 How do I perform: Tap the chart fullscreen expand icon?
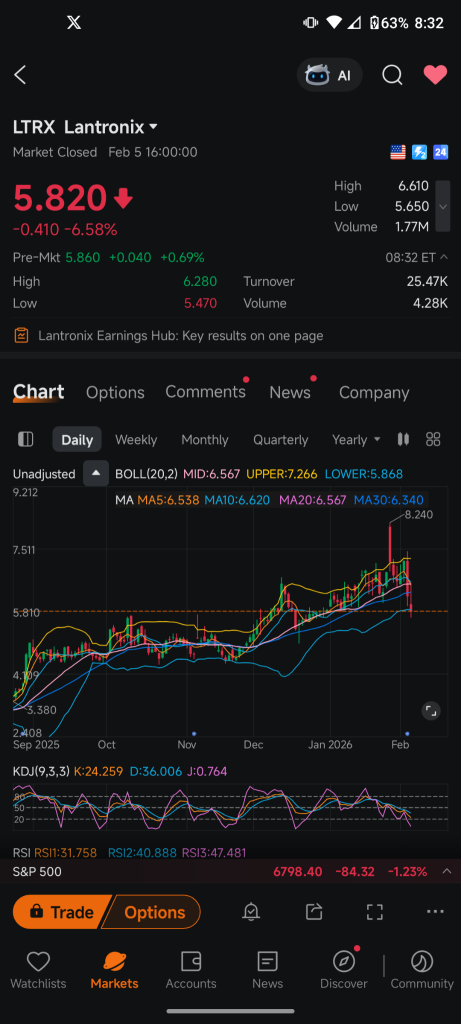431,711
